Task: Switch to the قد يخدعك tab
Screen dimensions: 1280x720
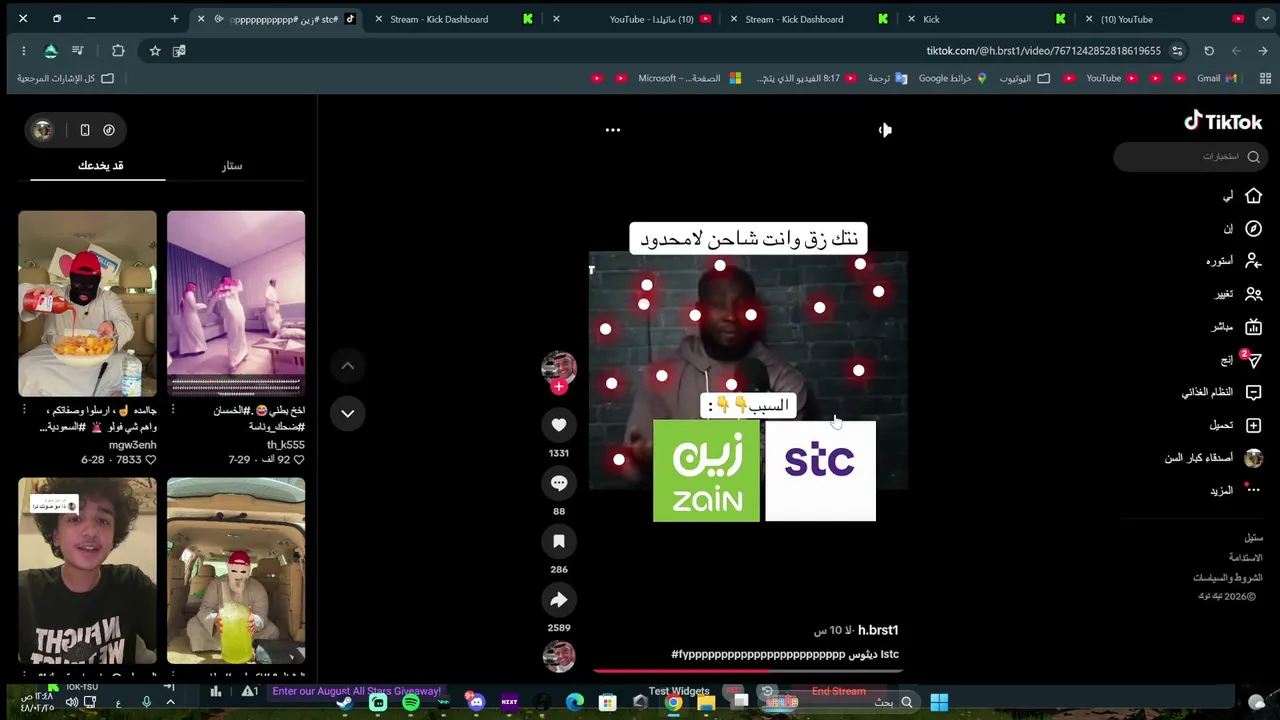Action: tap(101, 166)
